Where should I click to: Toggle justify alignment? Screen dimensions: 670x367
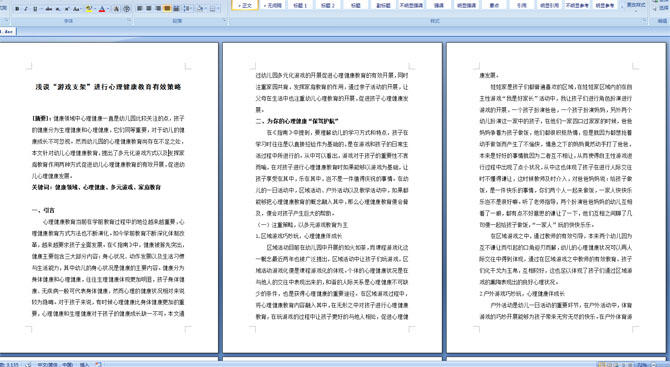click(167, 8)
